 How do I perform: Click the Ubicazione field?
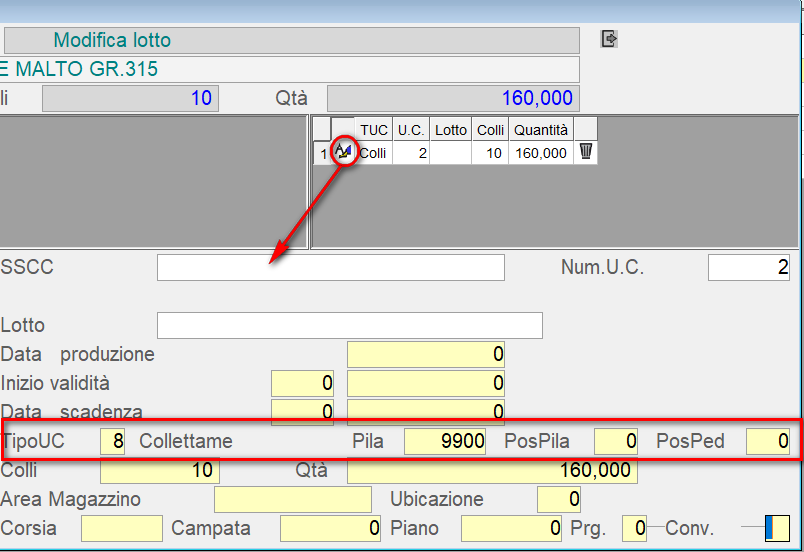point(558,499)
